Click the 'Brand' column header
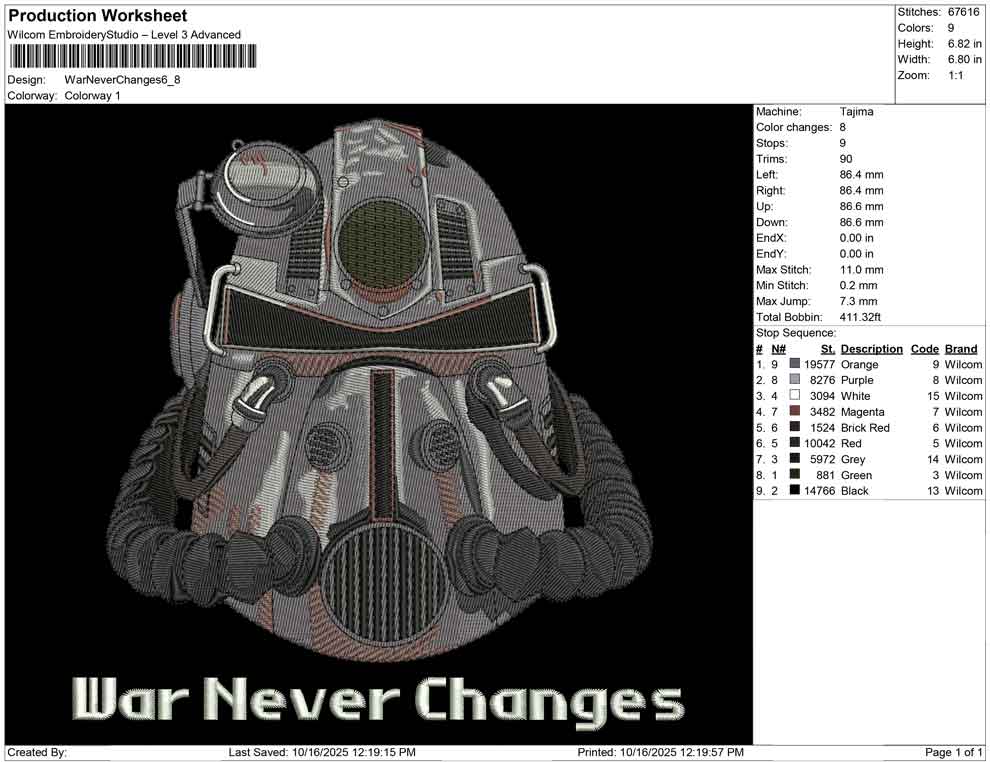The width and height of the screenshot is (990, 762). pos(961,348)
